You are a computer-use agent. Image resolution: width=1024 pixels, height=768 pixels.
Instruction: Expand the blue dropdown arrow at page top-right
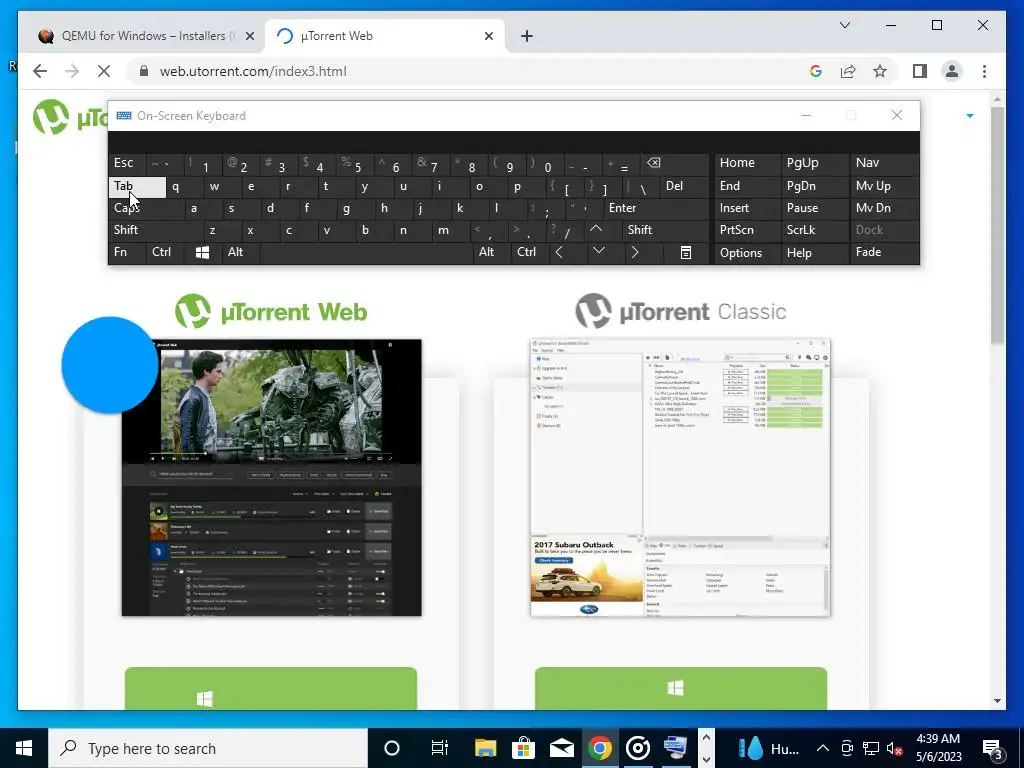pos(970,116)
